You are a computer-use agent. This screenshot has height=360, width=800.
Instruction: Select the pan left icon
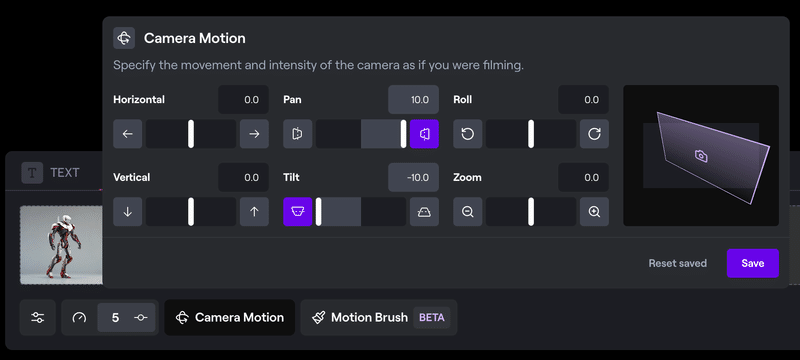pos(297,134)
